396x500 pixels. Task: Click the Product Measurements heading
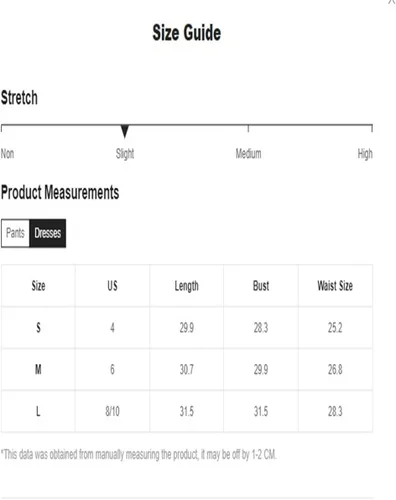pos(60,193)
